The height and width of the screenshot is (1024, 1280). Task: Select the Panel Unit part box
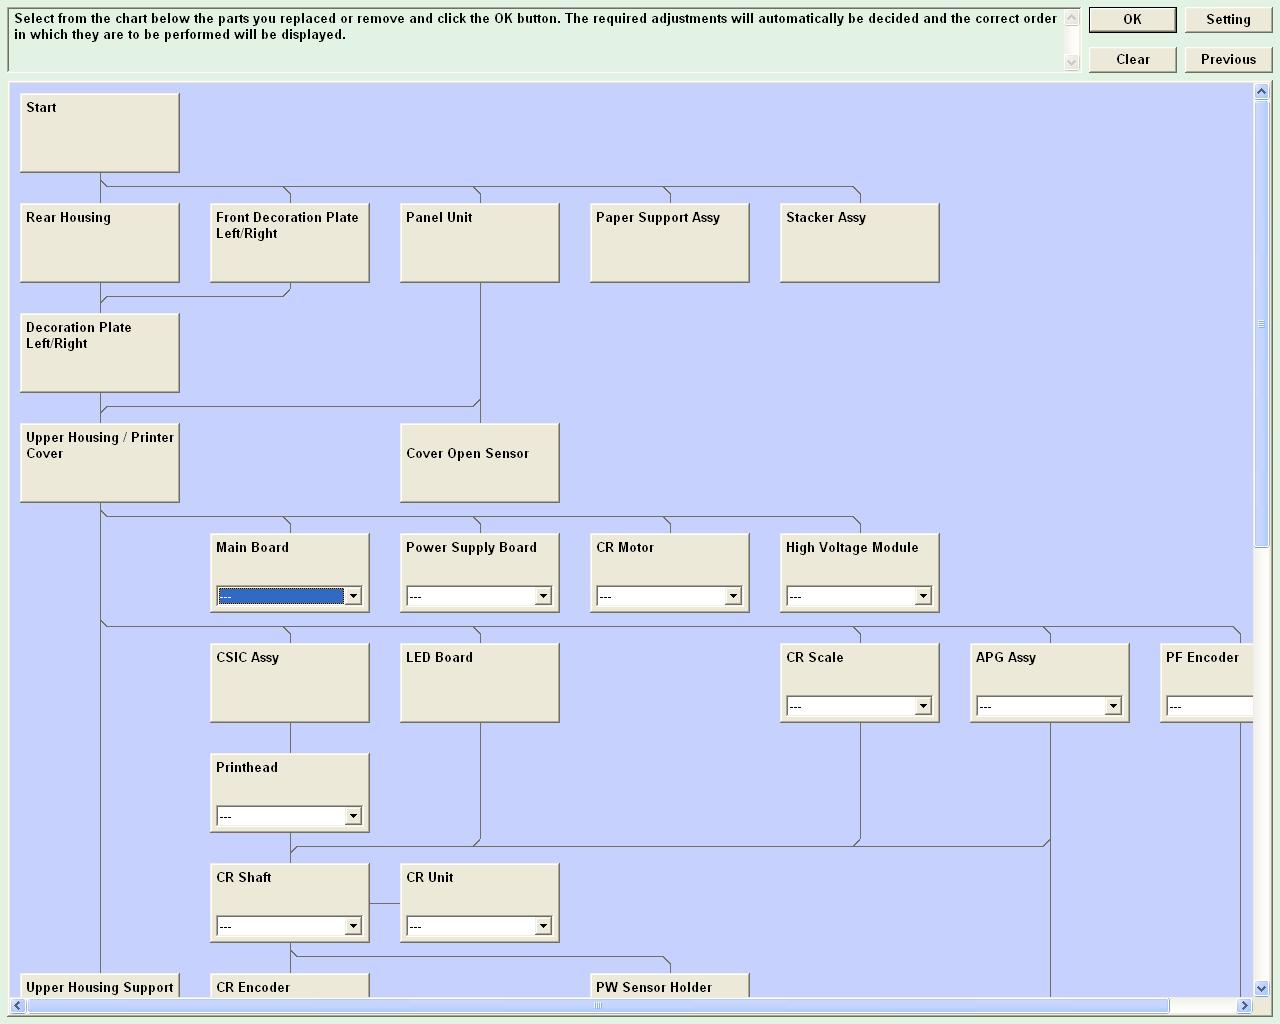point(480,243)
